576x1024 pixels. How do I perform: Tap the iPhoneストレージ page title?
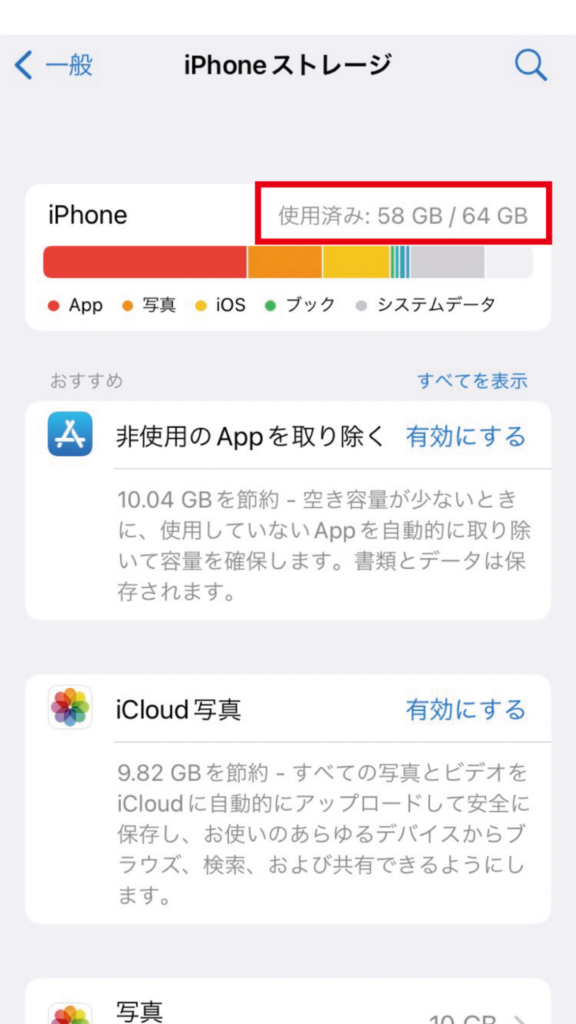tap(288, 65)
